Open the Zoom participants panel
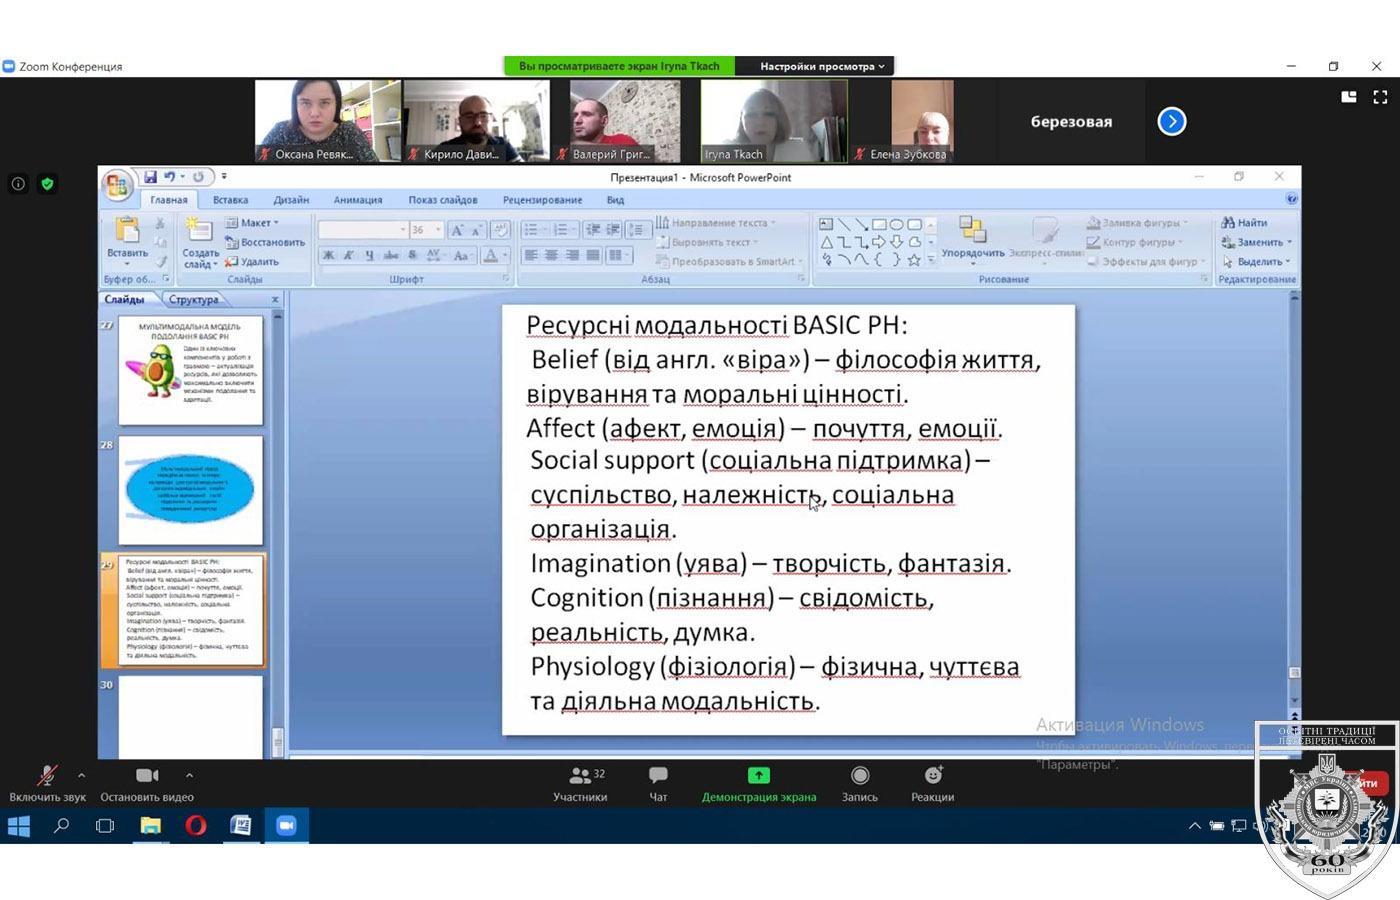The height and width of the screenshot is (900, 1400). [x=579, y=776]
